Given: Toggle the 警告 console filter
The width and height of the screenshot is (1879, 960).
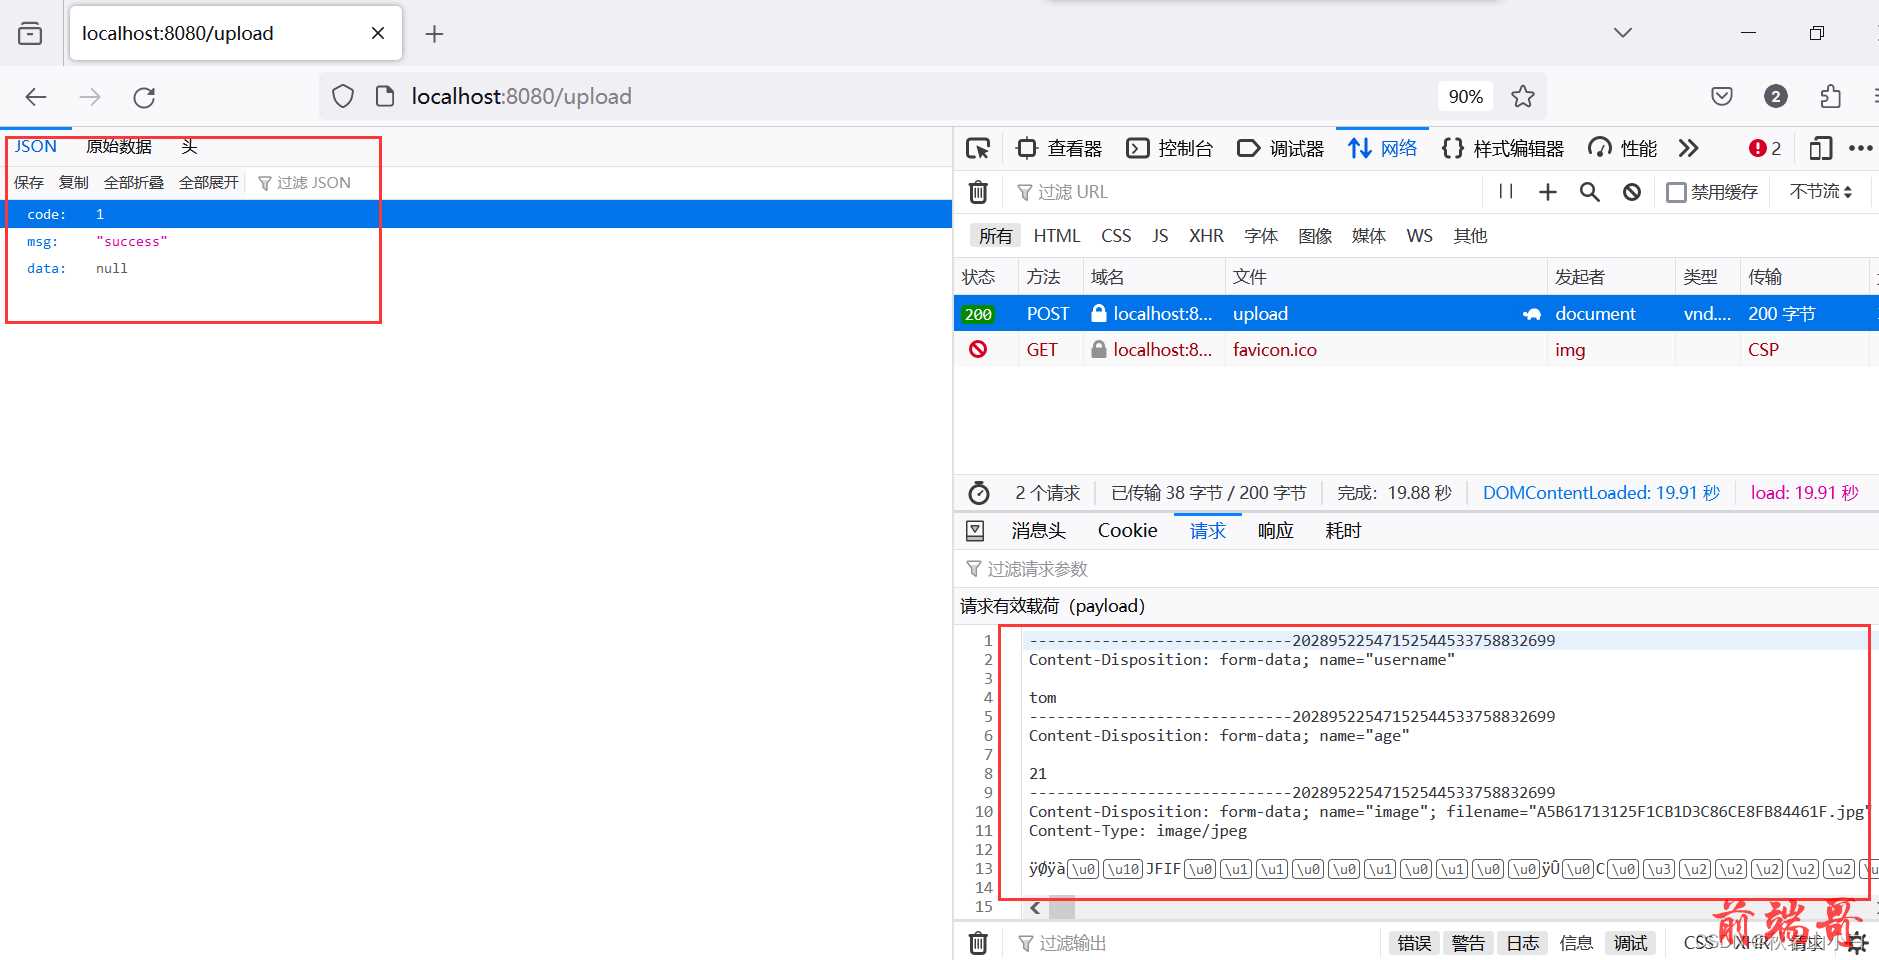Looking at the screenshot, I should (1468, 943).
